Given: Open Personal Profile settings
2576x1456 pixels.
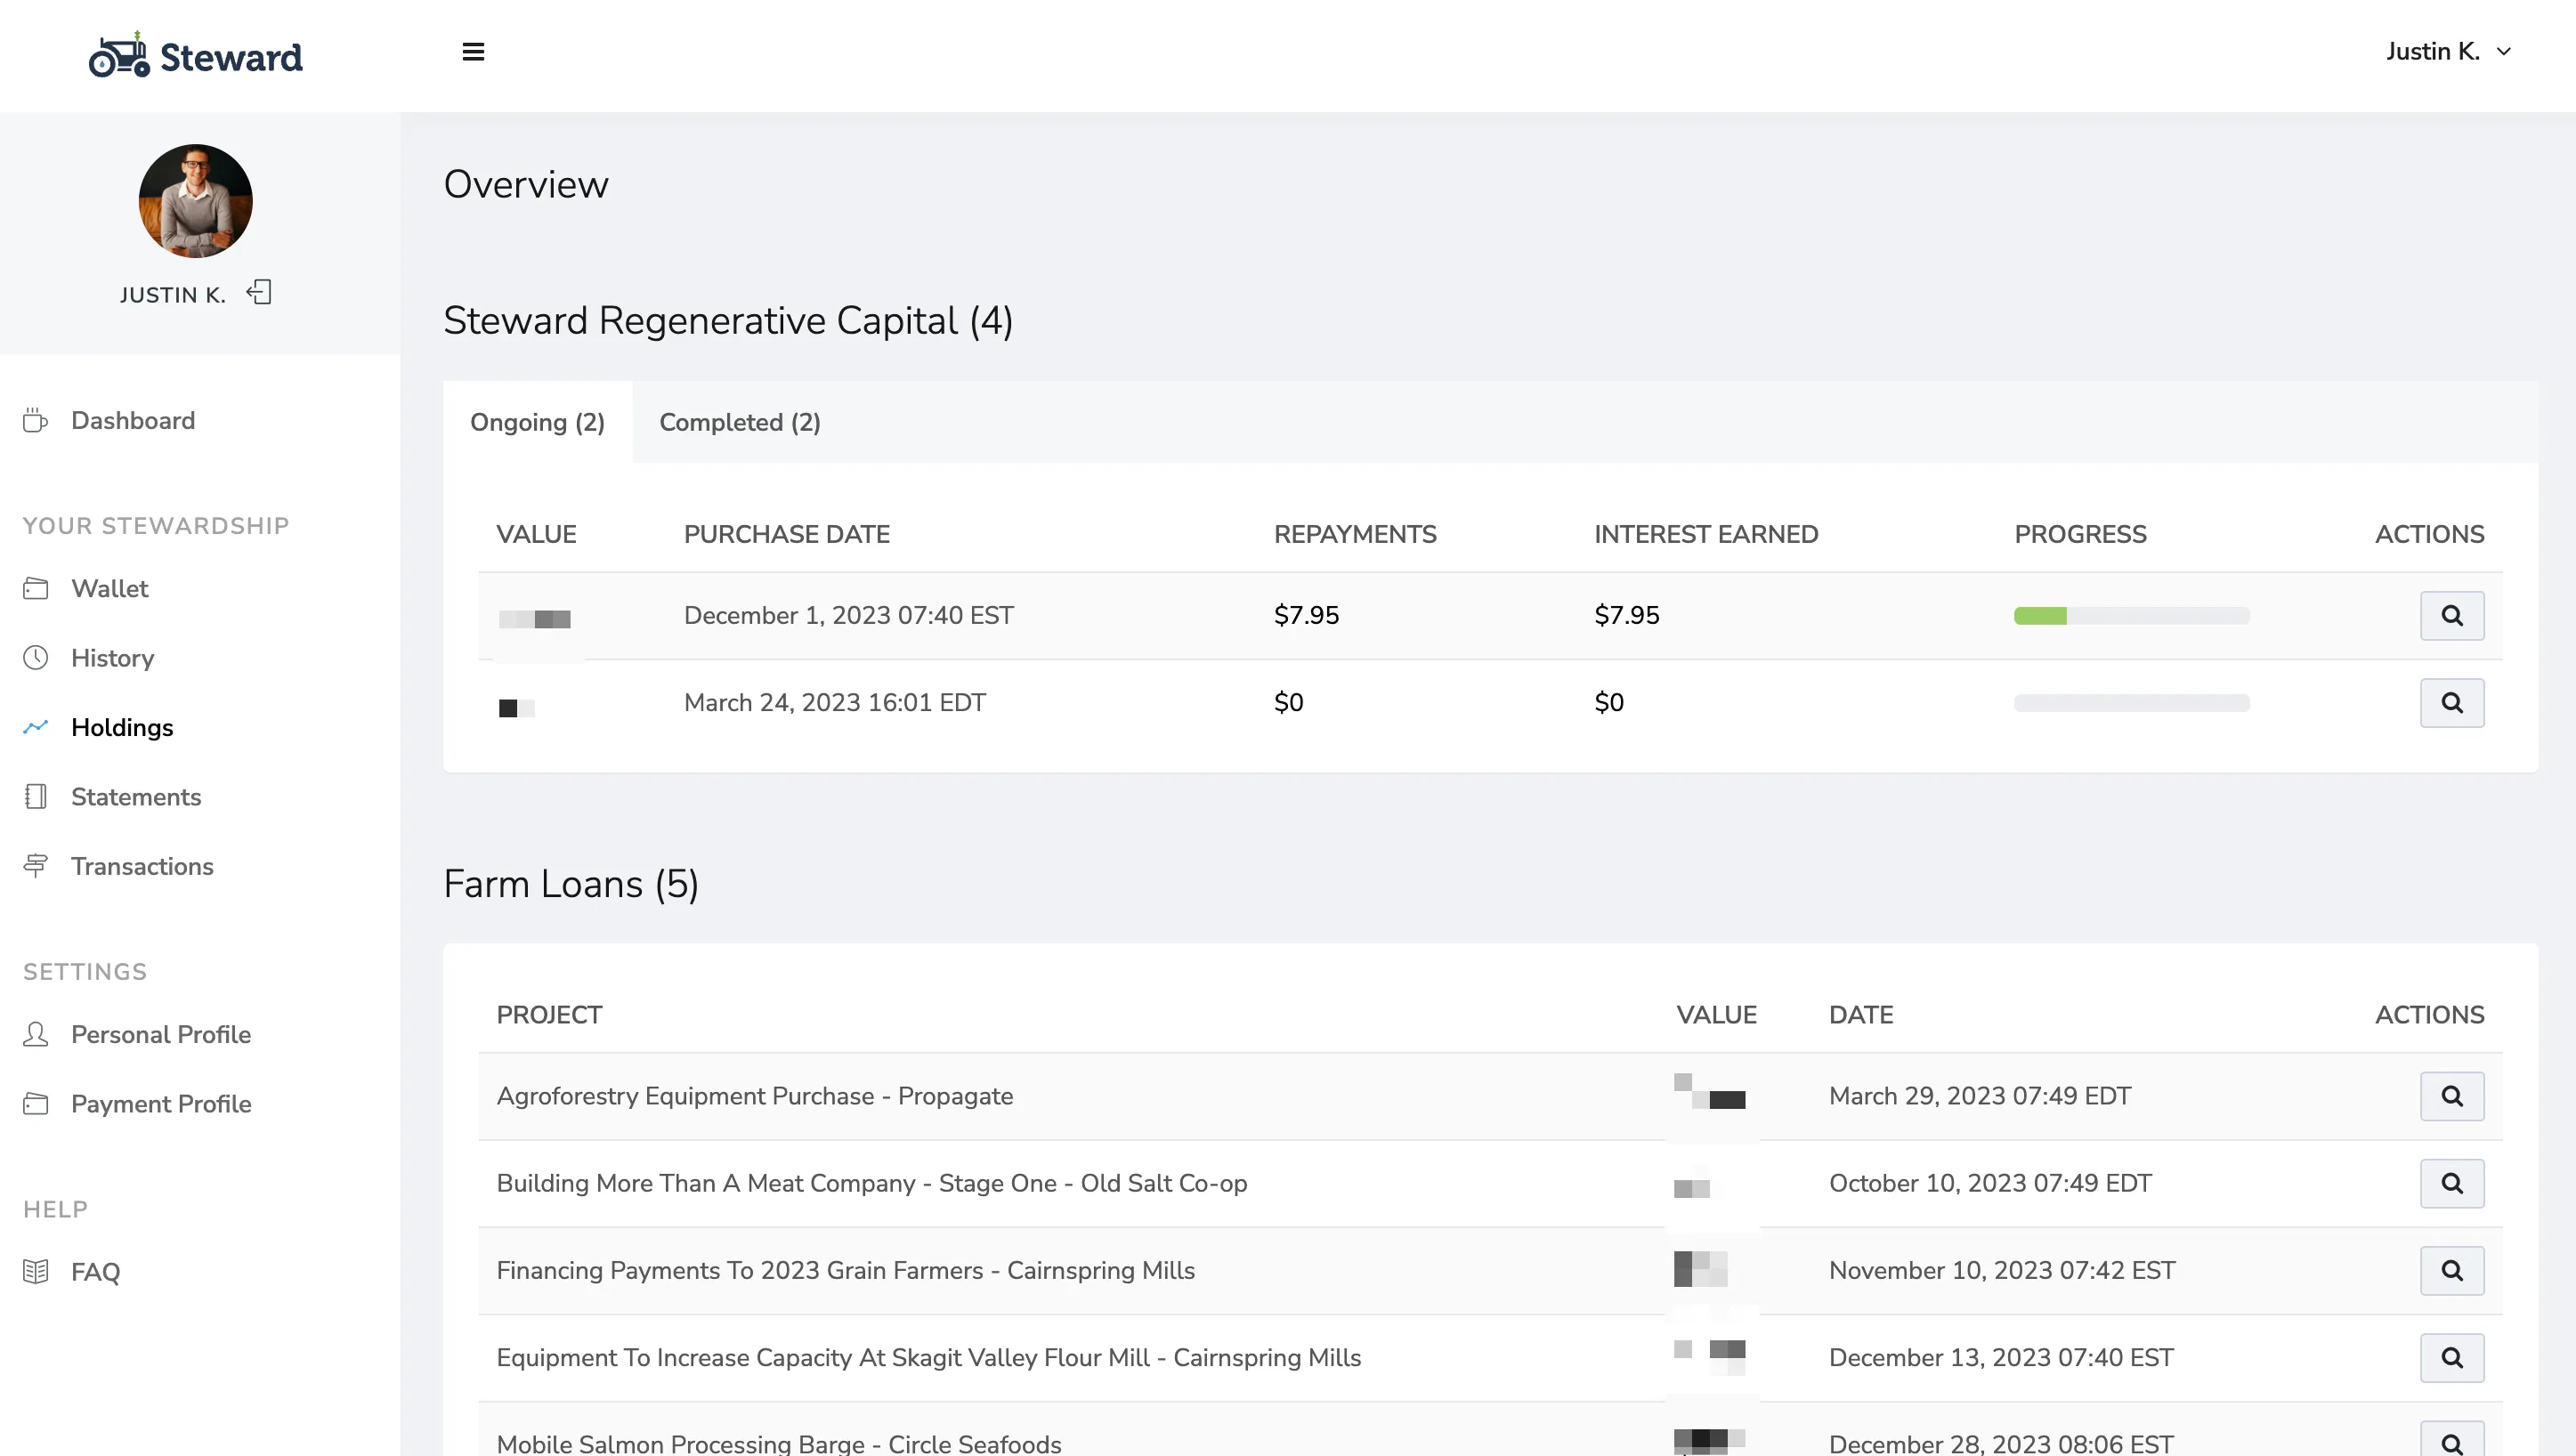Looking at the screenshot, I should [x=161, y=1034].
